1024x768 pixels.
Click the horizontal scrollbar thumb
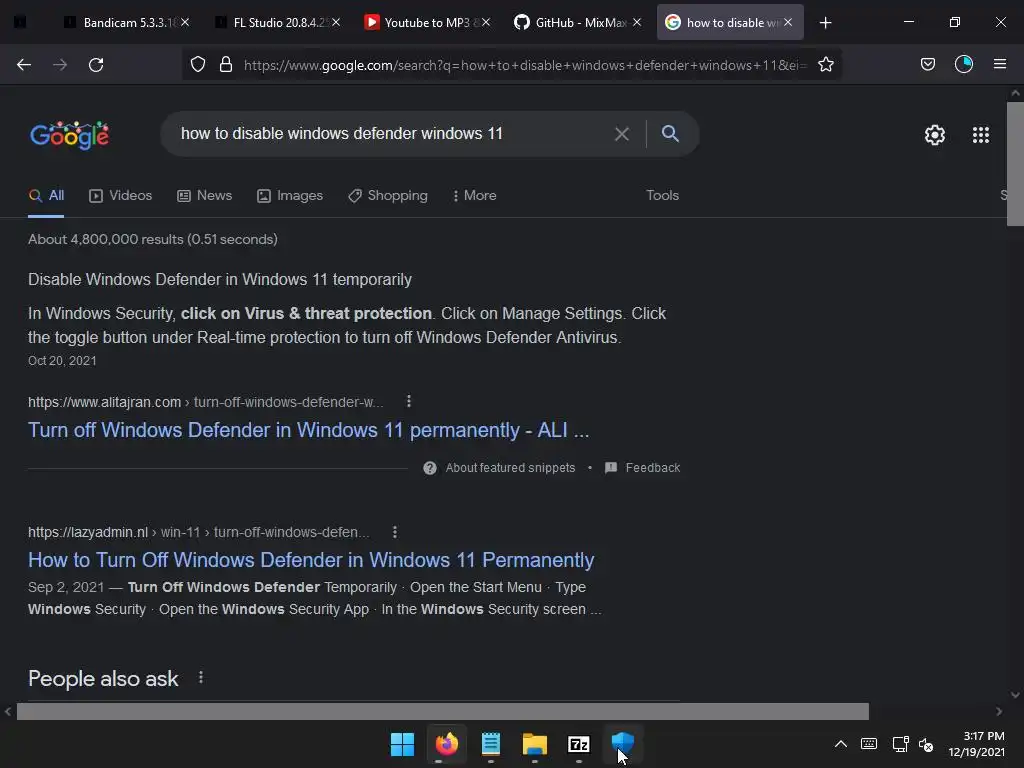443,711
